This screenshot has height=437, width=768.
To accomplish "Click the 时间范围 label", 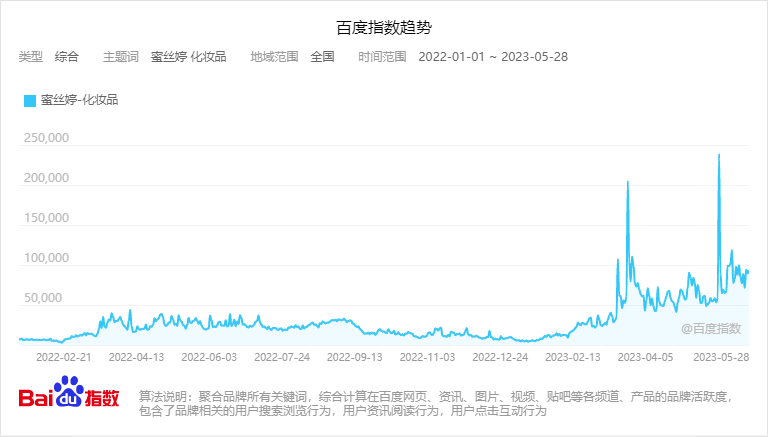I will [x=382, y=57].
